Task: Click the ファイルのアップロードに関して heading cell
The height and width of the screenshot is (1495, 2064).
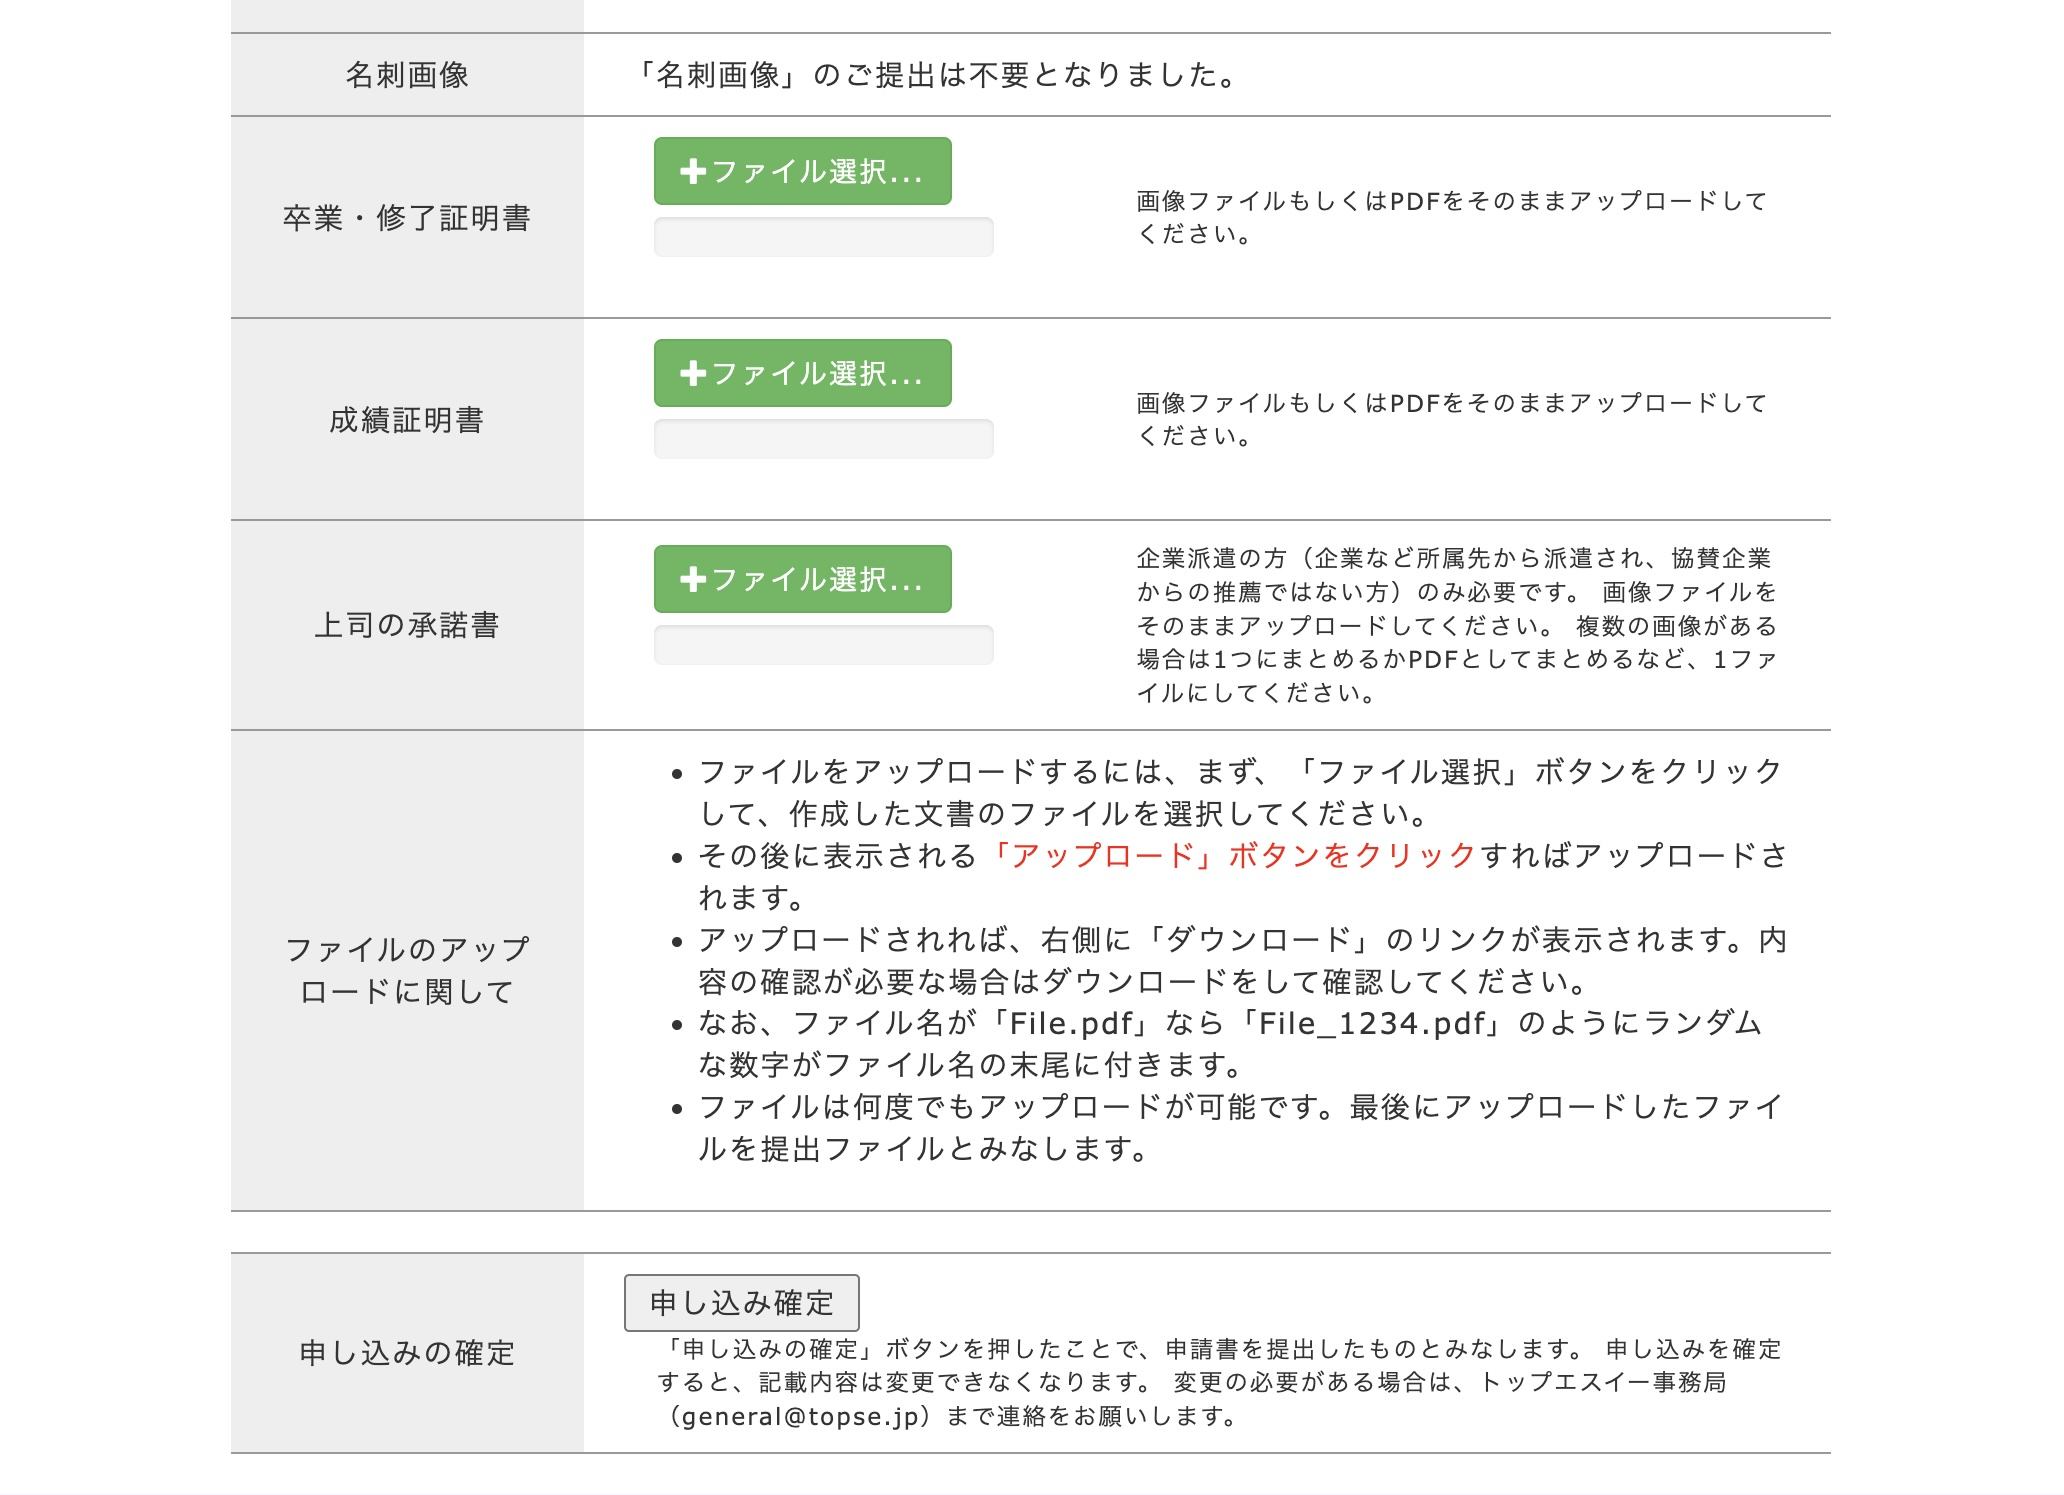Action: point(407,970)
